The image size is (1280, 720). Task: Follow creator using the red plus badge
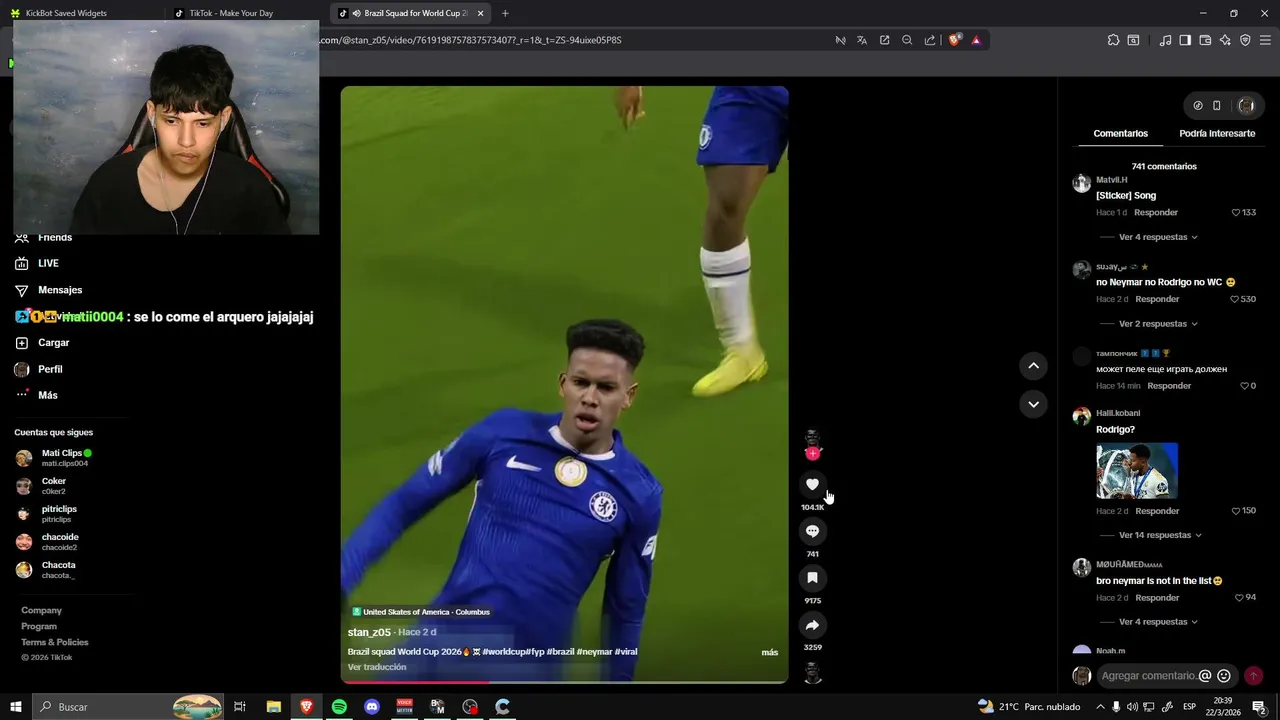coord(812,454)
